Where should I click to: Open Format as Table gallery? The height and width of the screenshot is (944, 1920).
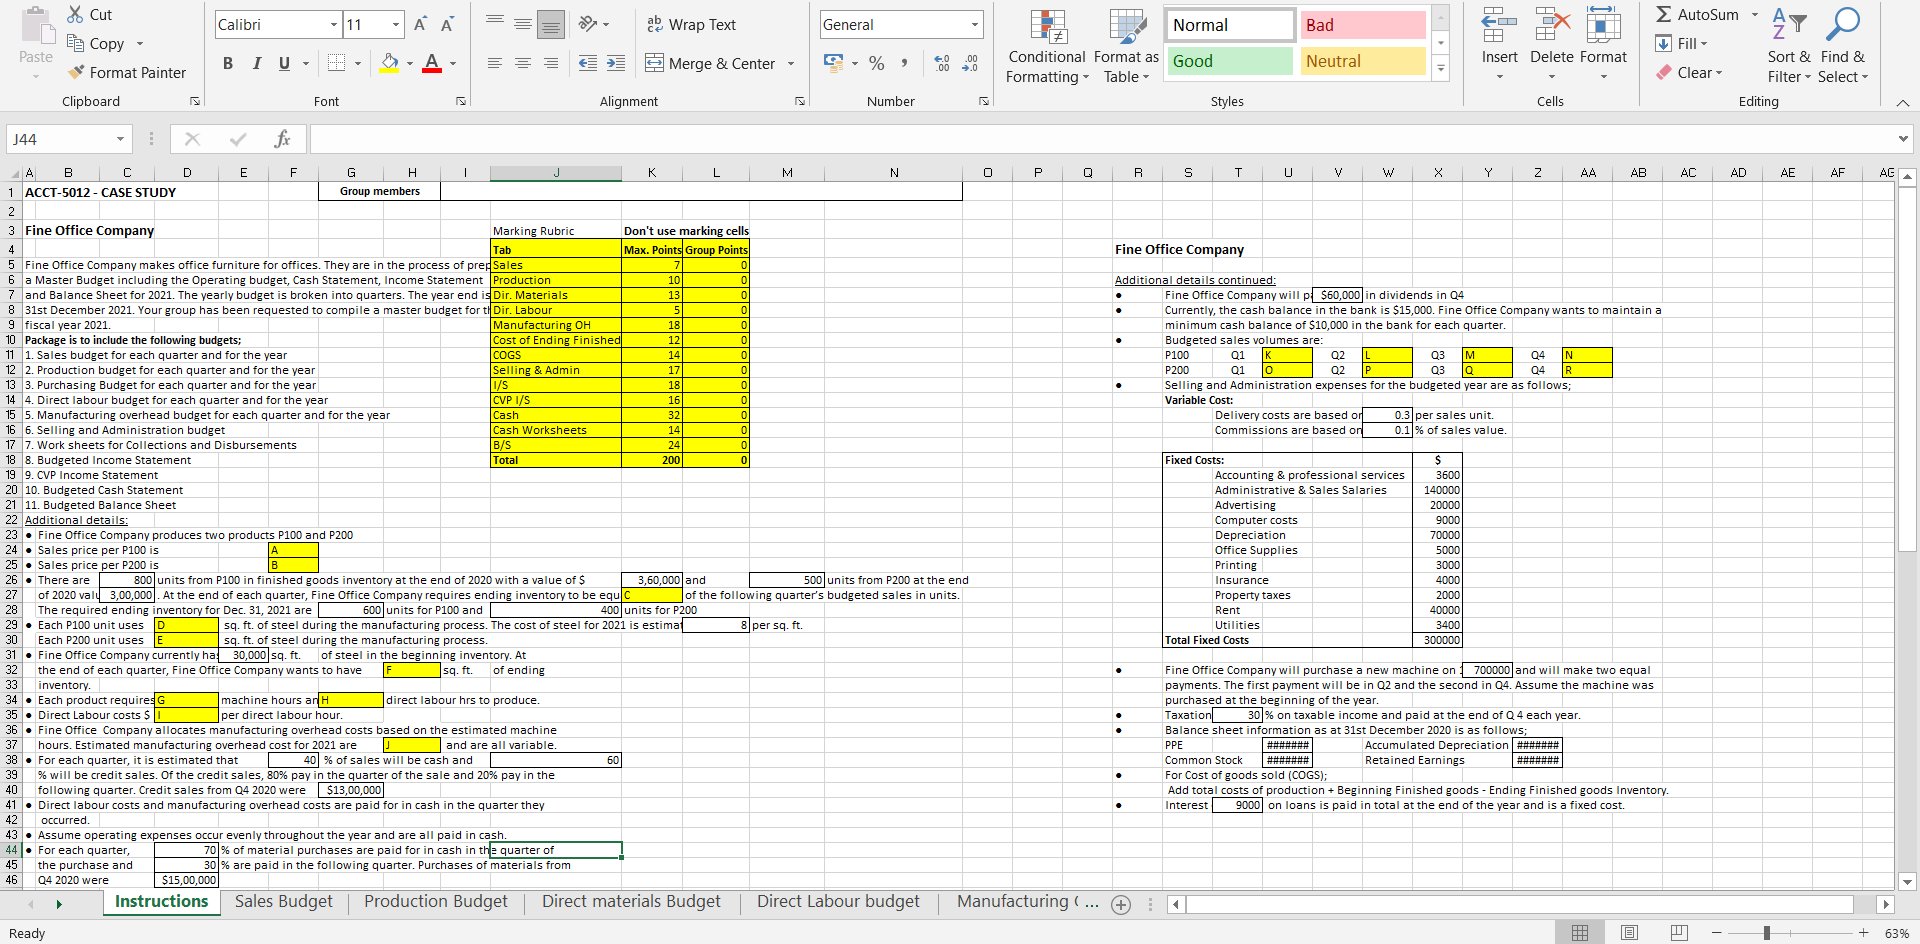click(1126, 47)
